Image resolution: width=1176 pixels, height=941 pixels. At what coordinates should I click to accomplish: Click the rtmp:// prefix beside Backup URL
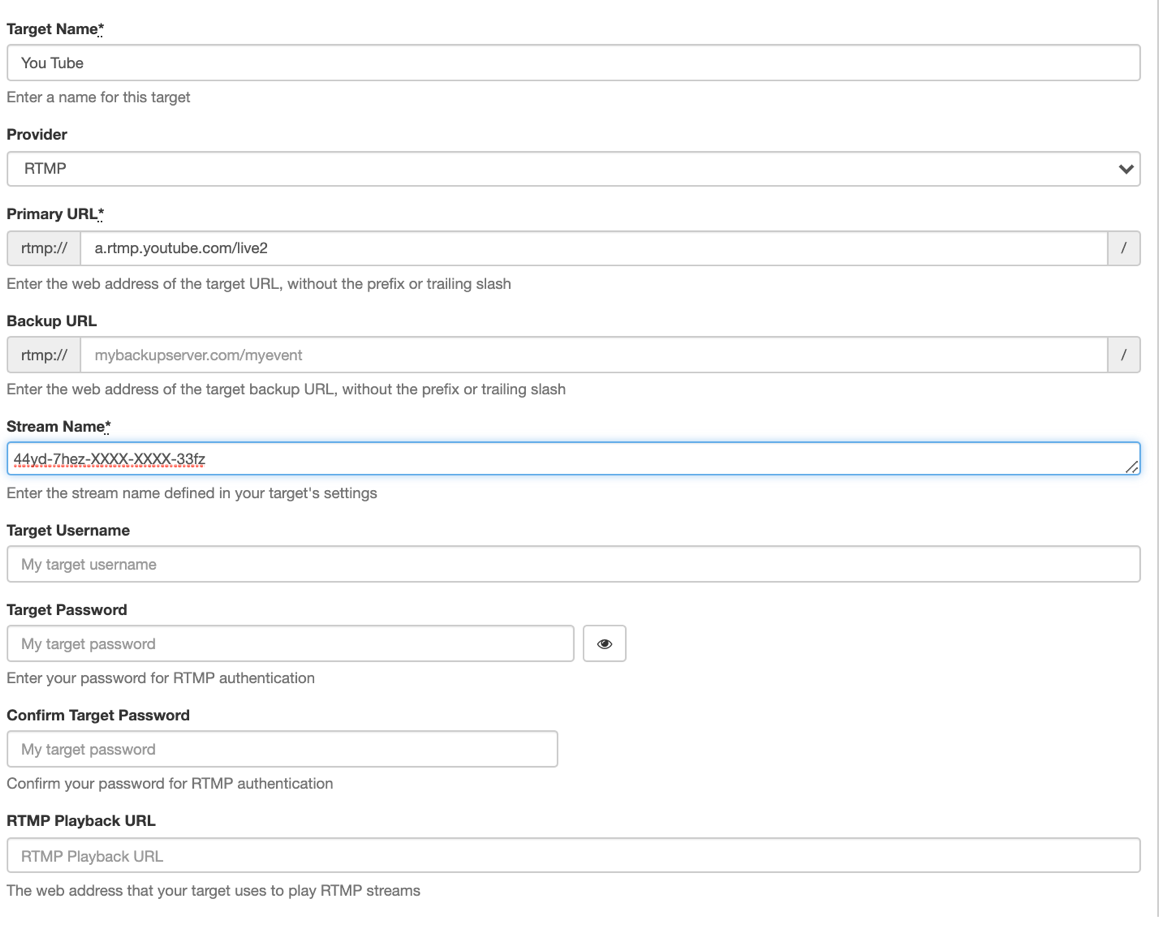coord(43,355)
